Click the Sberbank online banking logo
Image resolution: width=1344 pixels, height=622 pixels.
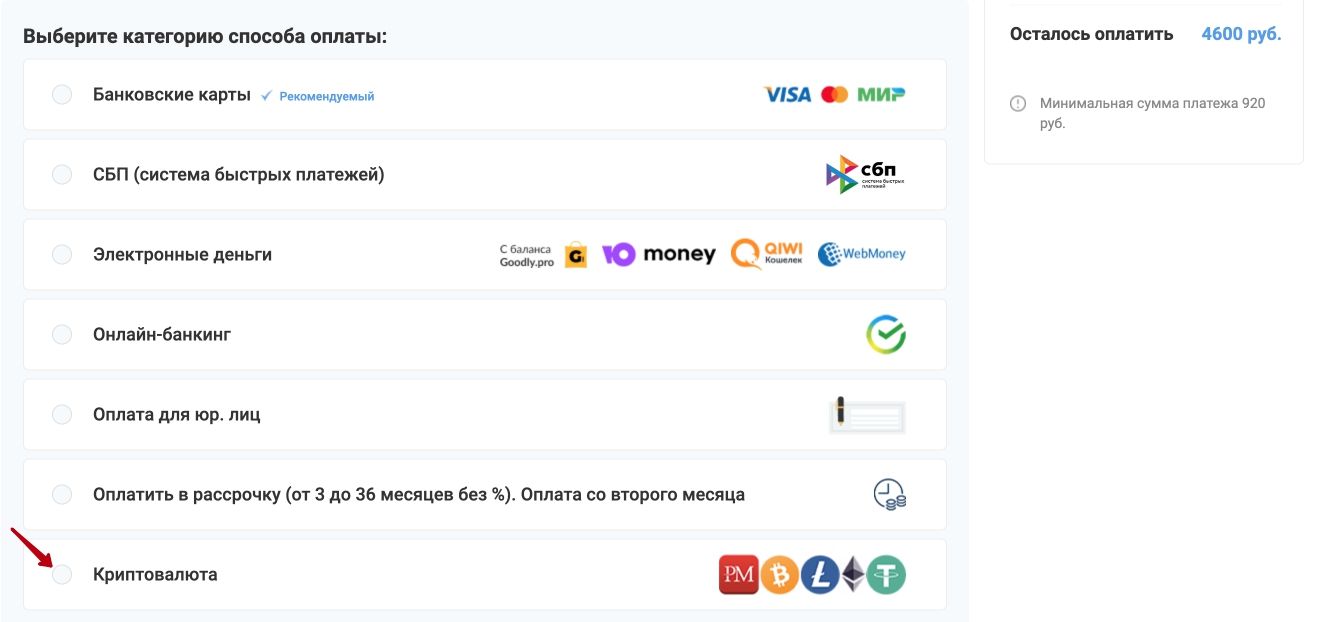click(886, 335)
